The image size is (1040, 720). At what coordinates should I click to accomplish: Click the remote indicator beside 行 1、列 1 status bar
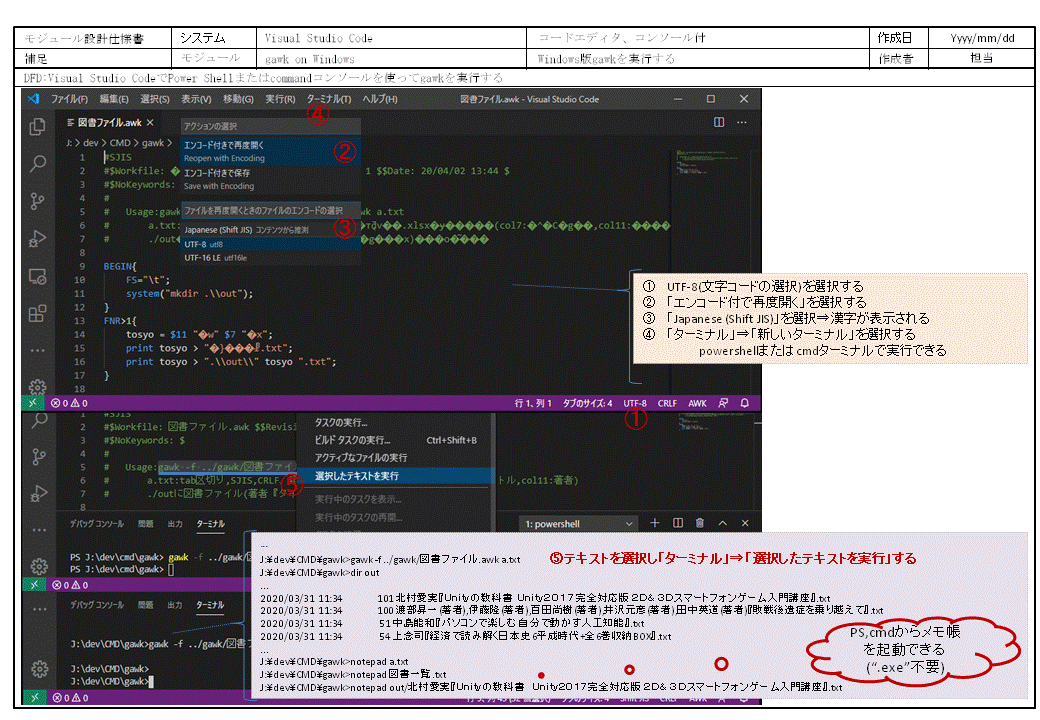pyautogui.click(x=32, y=402)
